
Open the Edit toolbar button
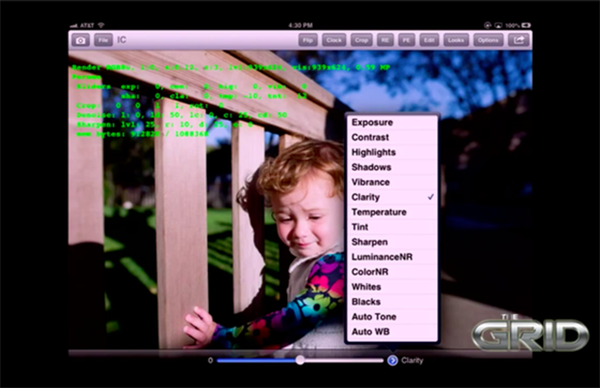tap(429, 40)
